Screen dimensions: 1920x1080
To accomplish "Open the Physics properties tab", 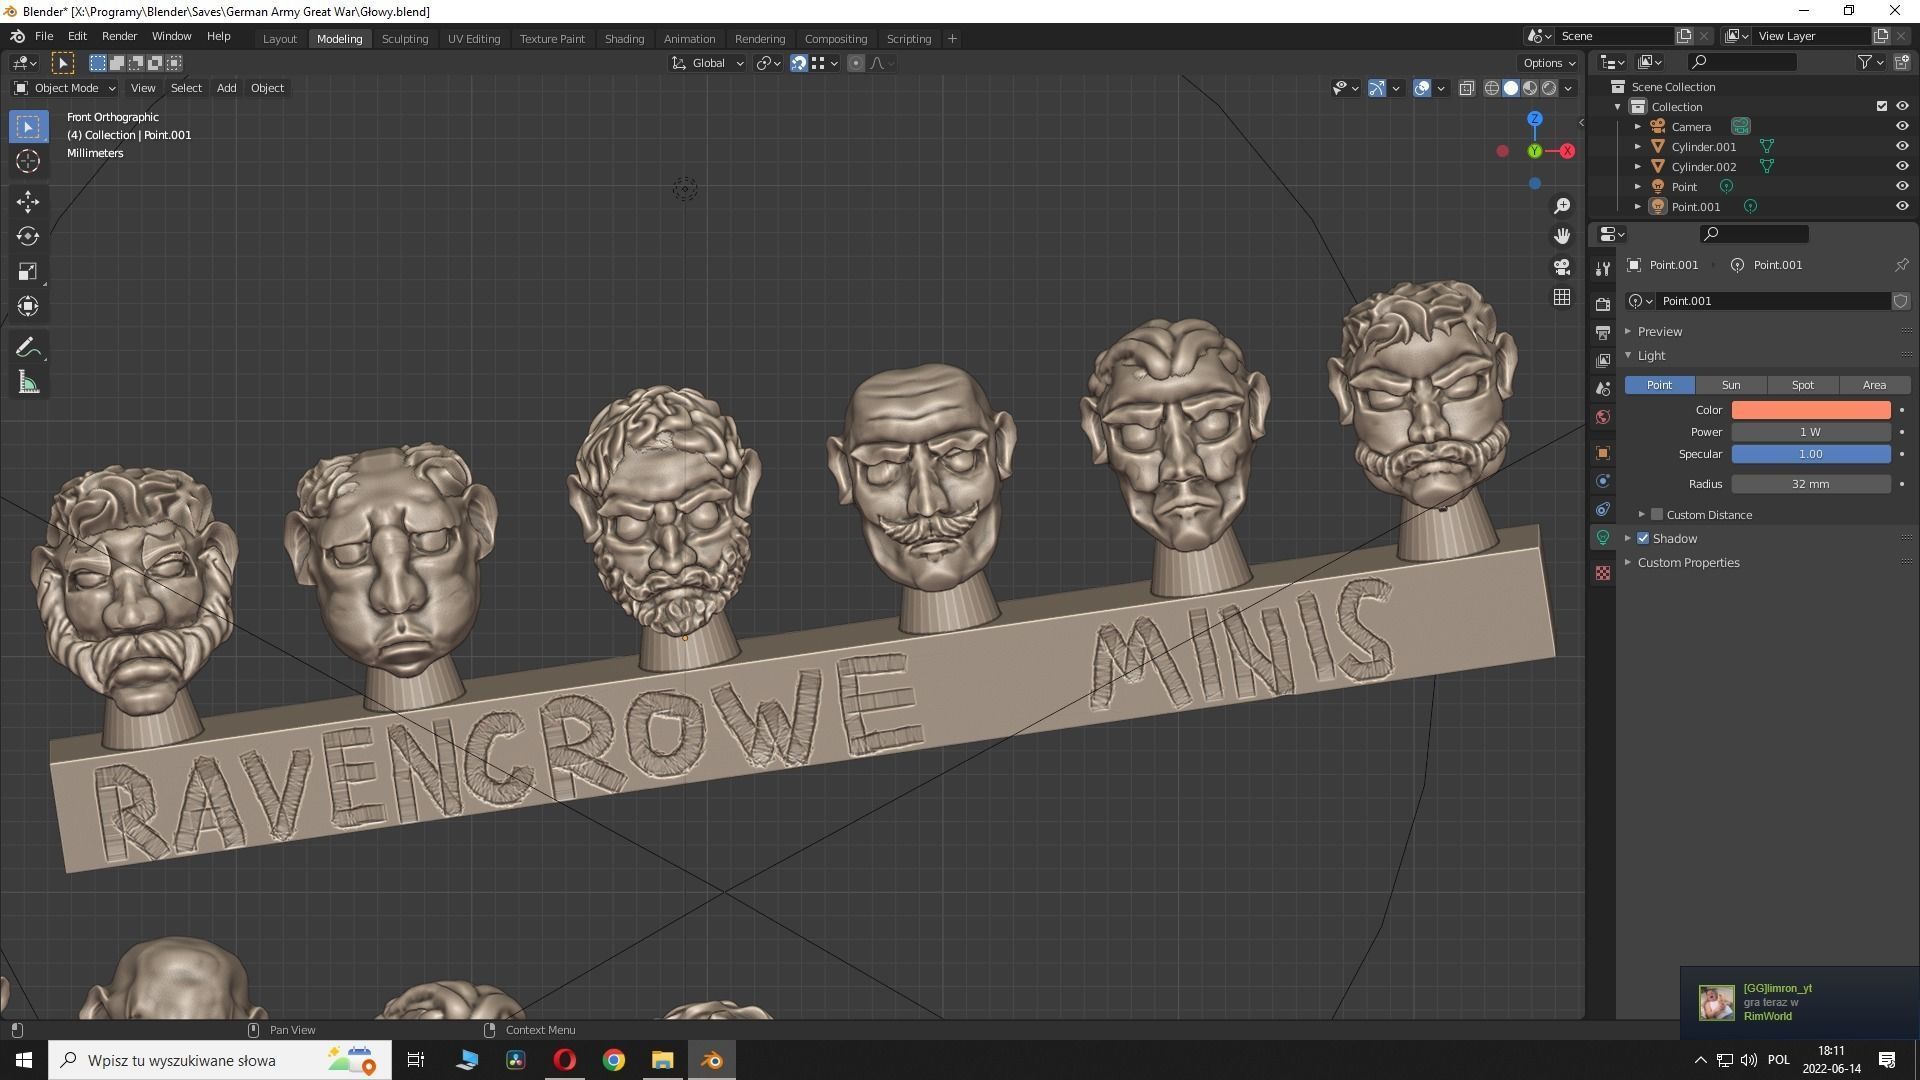I will (x=1603, y=481).
